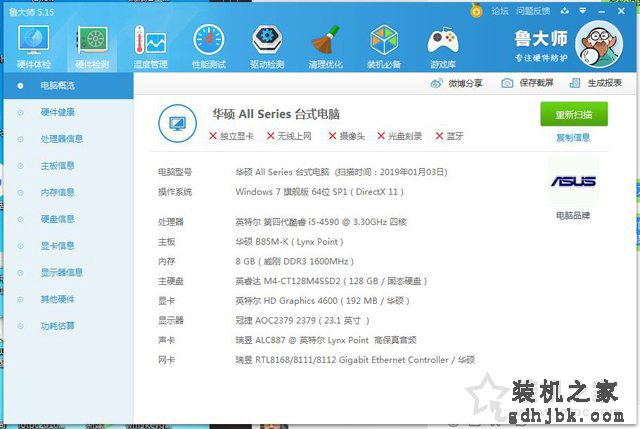Click the M4-CT128M4SSD2 disk text

point(331,281)
